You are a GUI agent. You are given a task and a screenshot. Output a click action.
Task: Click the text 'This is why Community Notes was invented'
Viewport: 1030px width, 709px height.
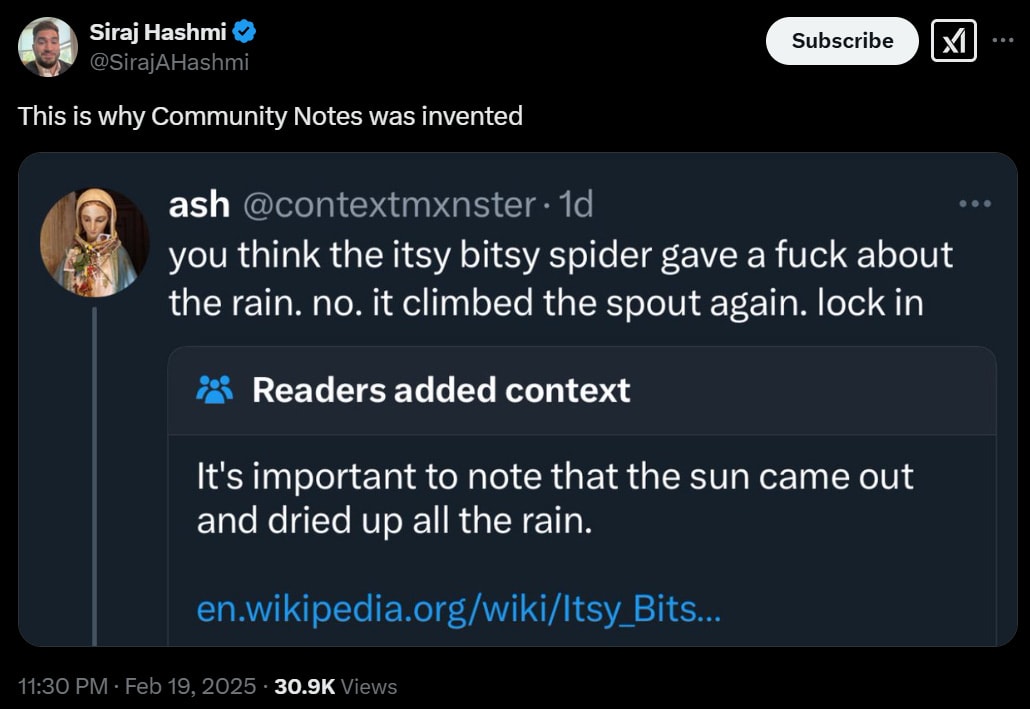pos(270,116)
